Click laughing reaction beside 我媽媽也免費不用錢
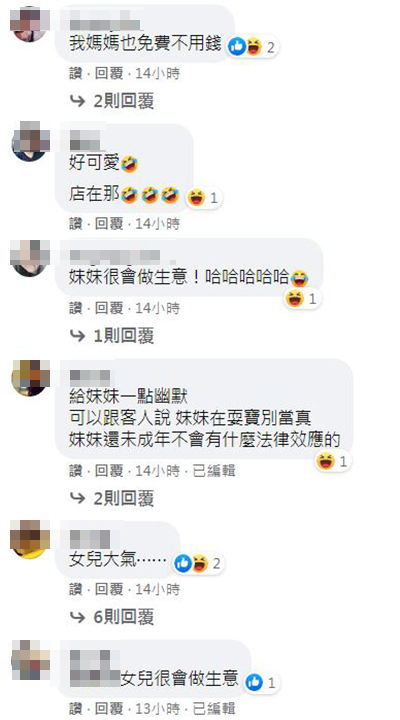 [253, 46]
